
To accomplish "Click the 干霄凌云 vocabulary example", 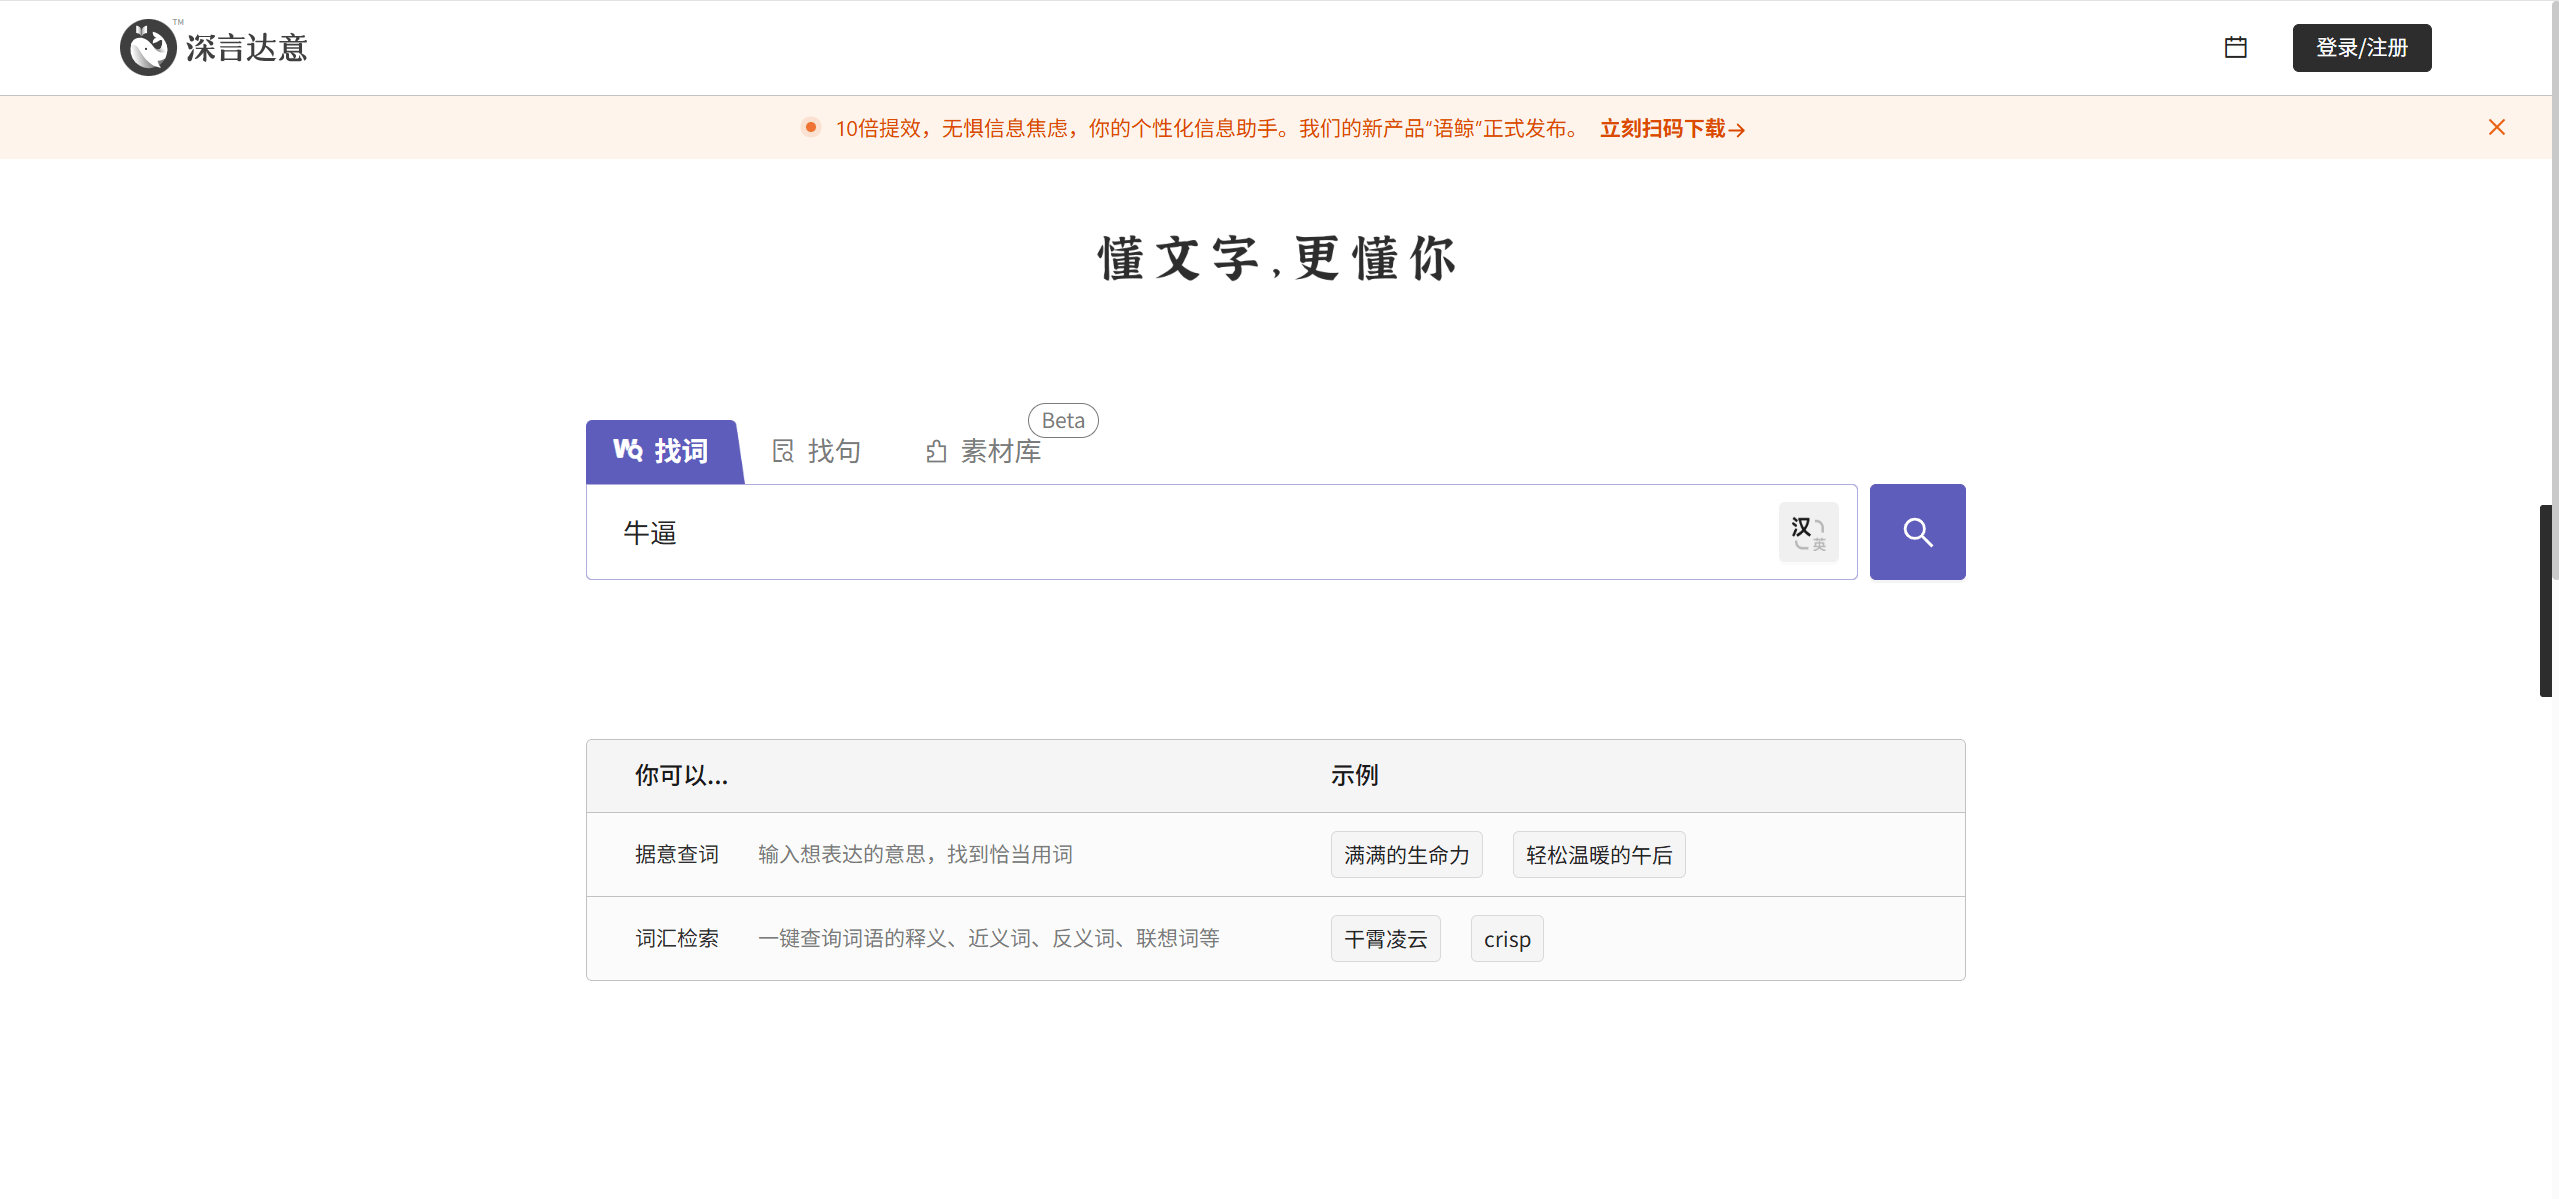I will (1384, 938).
